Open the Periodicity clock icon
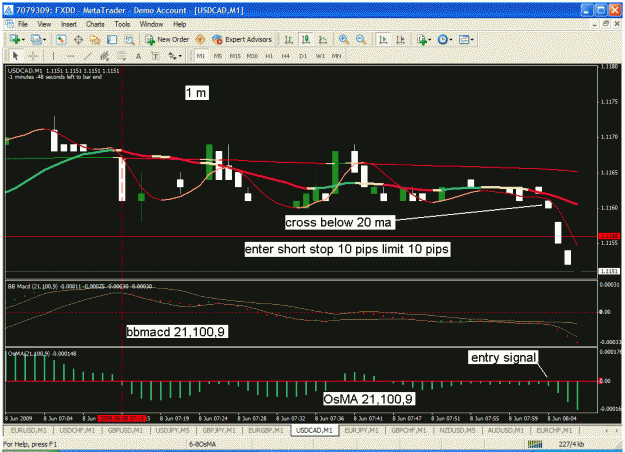The image size is (625, 452). pos(442,39)
